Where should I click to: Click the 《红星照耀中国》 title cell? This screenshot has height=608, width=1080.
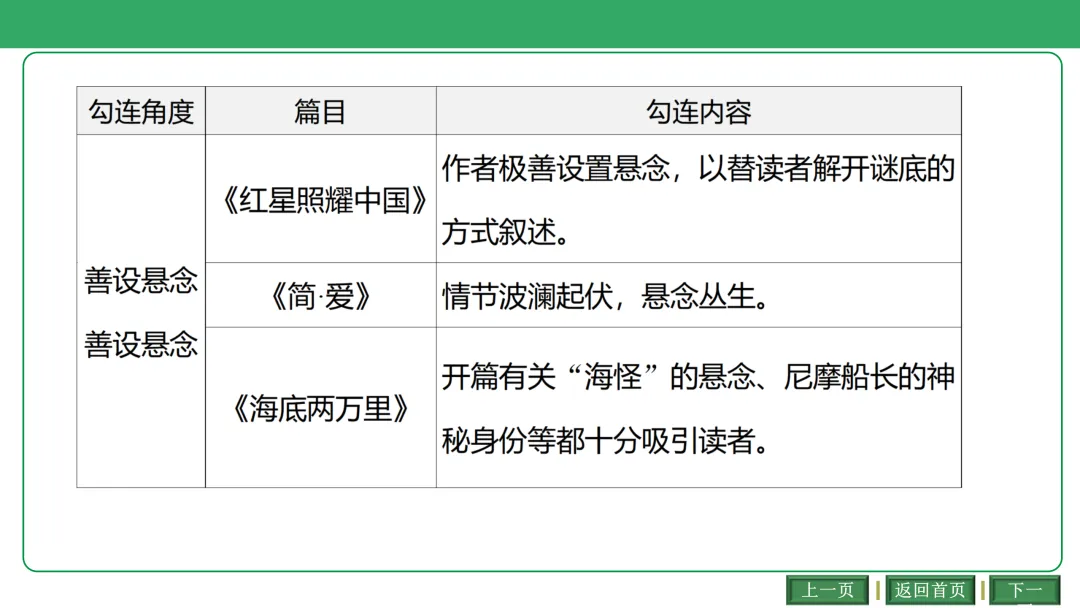pyautogui.click(x=320, y=199)
